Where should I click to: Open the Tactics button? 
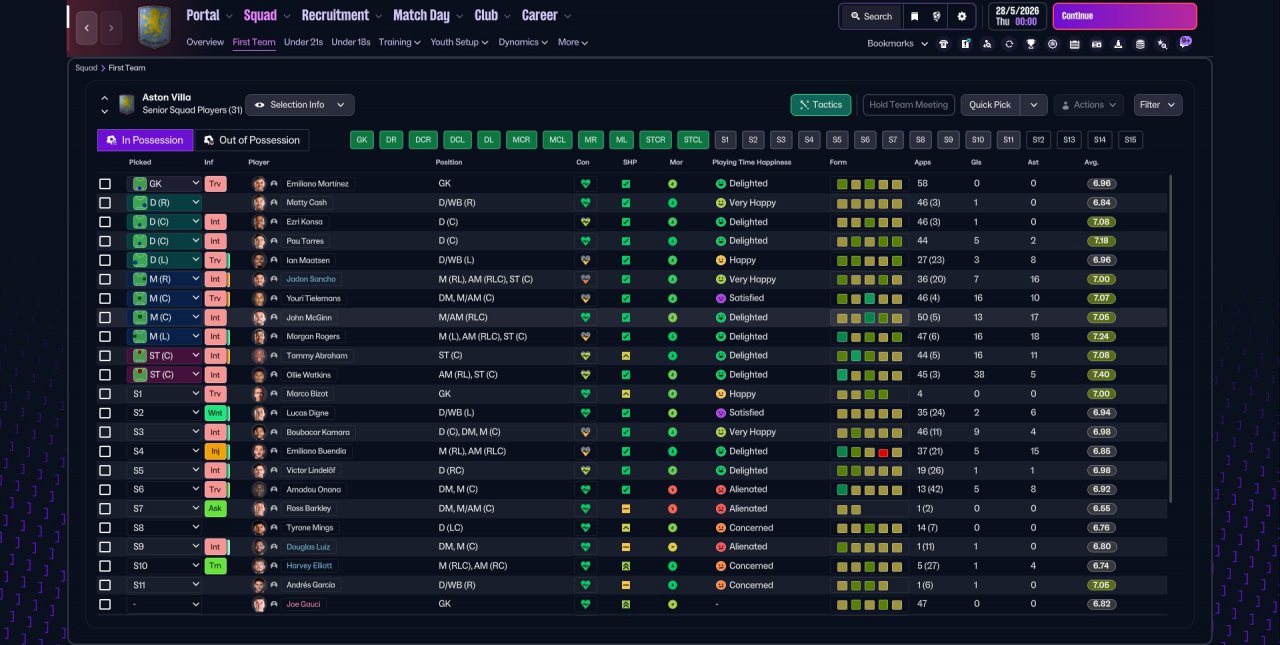pyautogui.click(x=820, y=105)
